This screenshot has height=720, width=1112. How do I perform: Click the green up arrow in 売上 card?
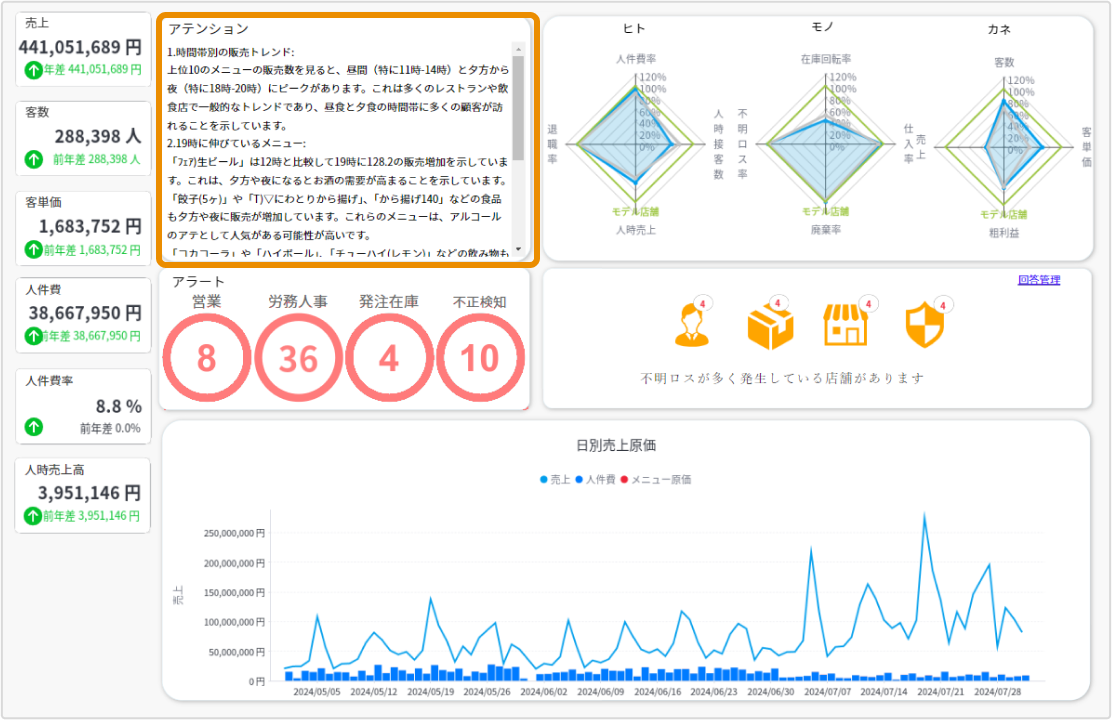tap(33, 70)
